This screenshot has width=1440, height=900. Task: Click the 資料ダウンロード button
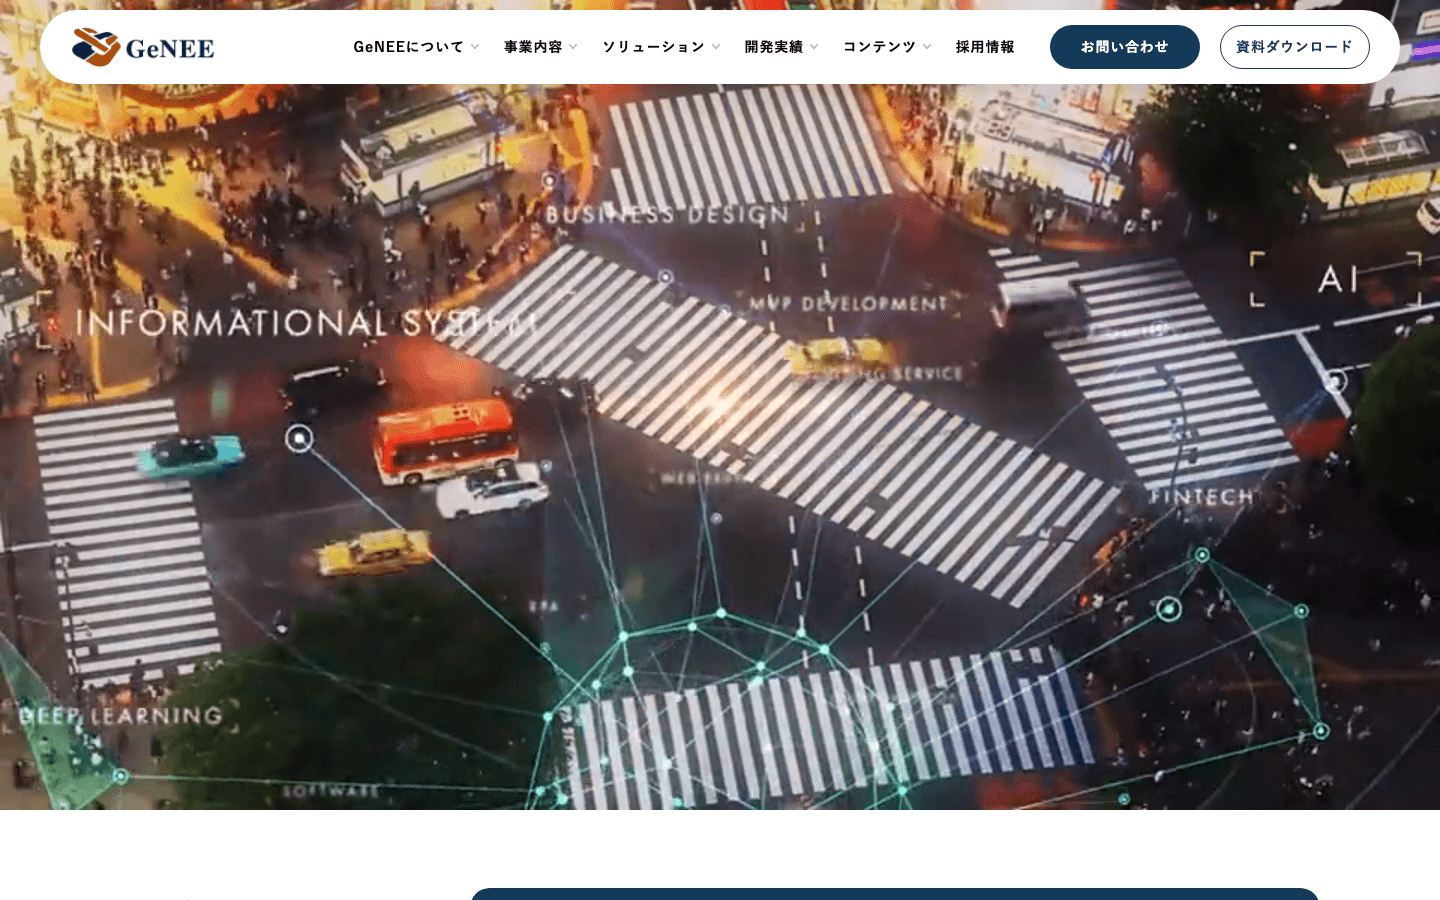point(1295,47)
